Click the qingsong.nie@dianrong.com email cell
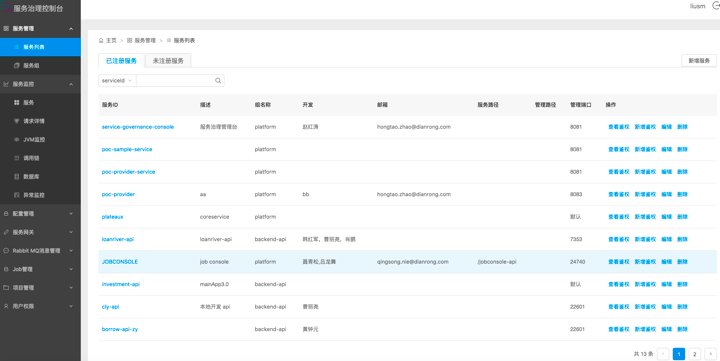The image size is (720, 361). click(412, 262)
